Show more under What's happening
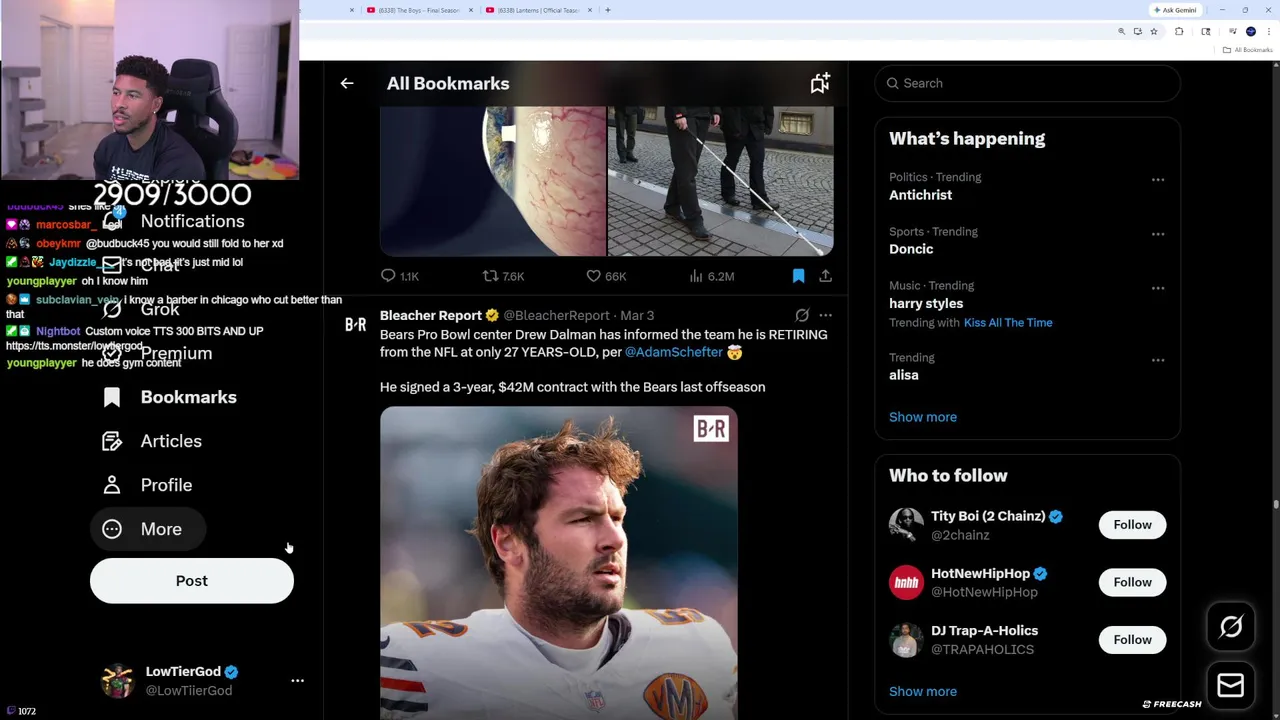This screenshot has width=1280, height=720. click(x=923, y=417)
